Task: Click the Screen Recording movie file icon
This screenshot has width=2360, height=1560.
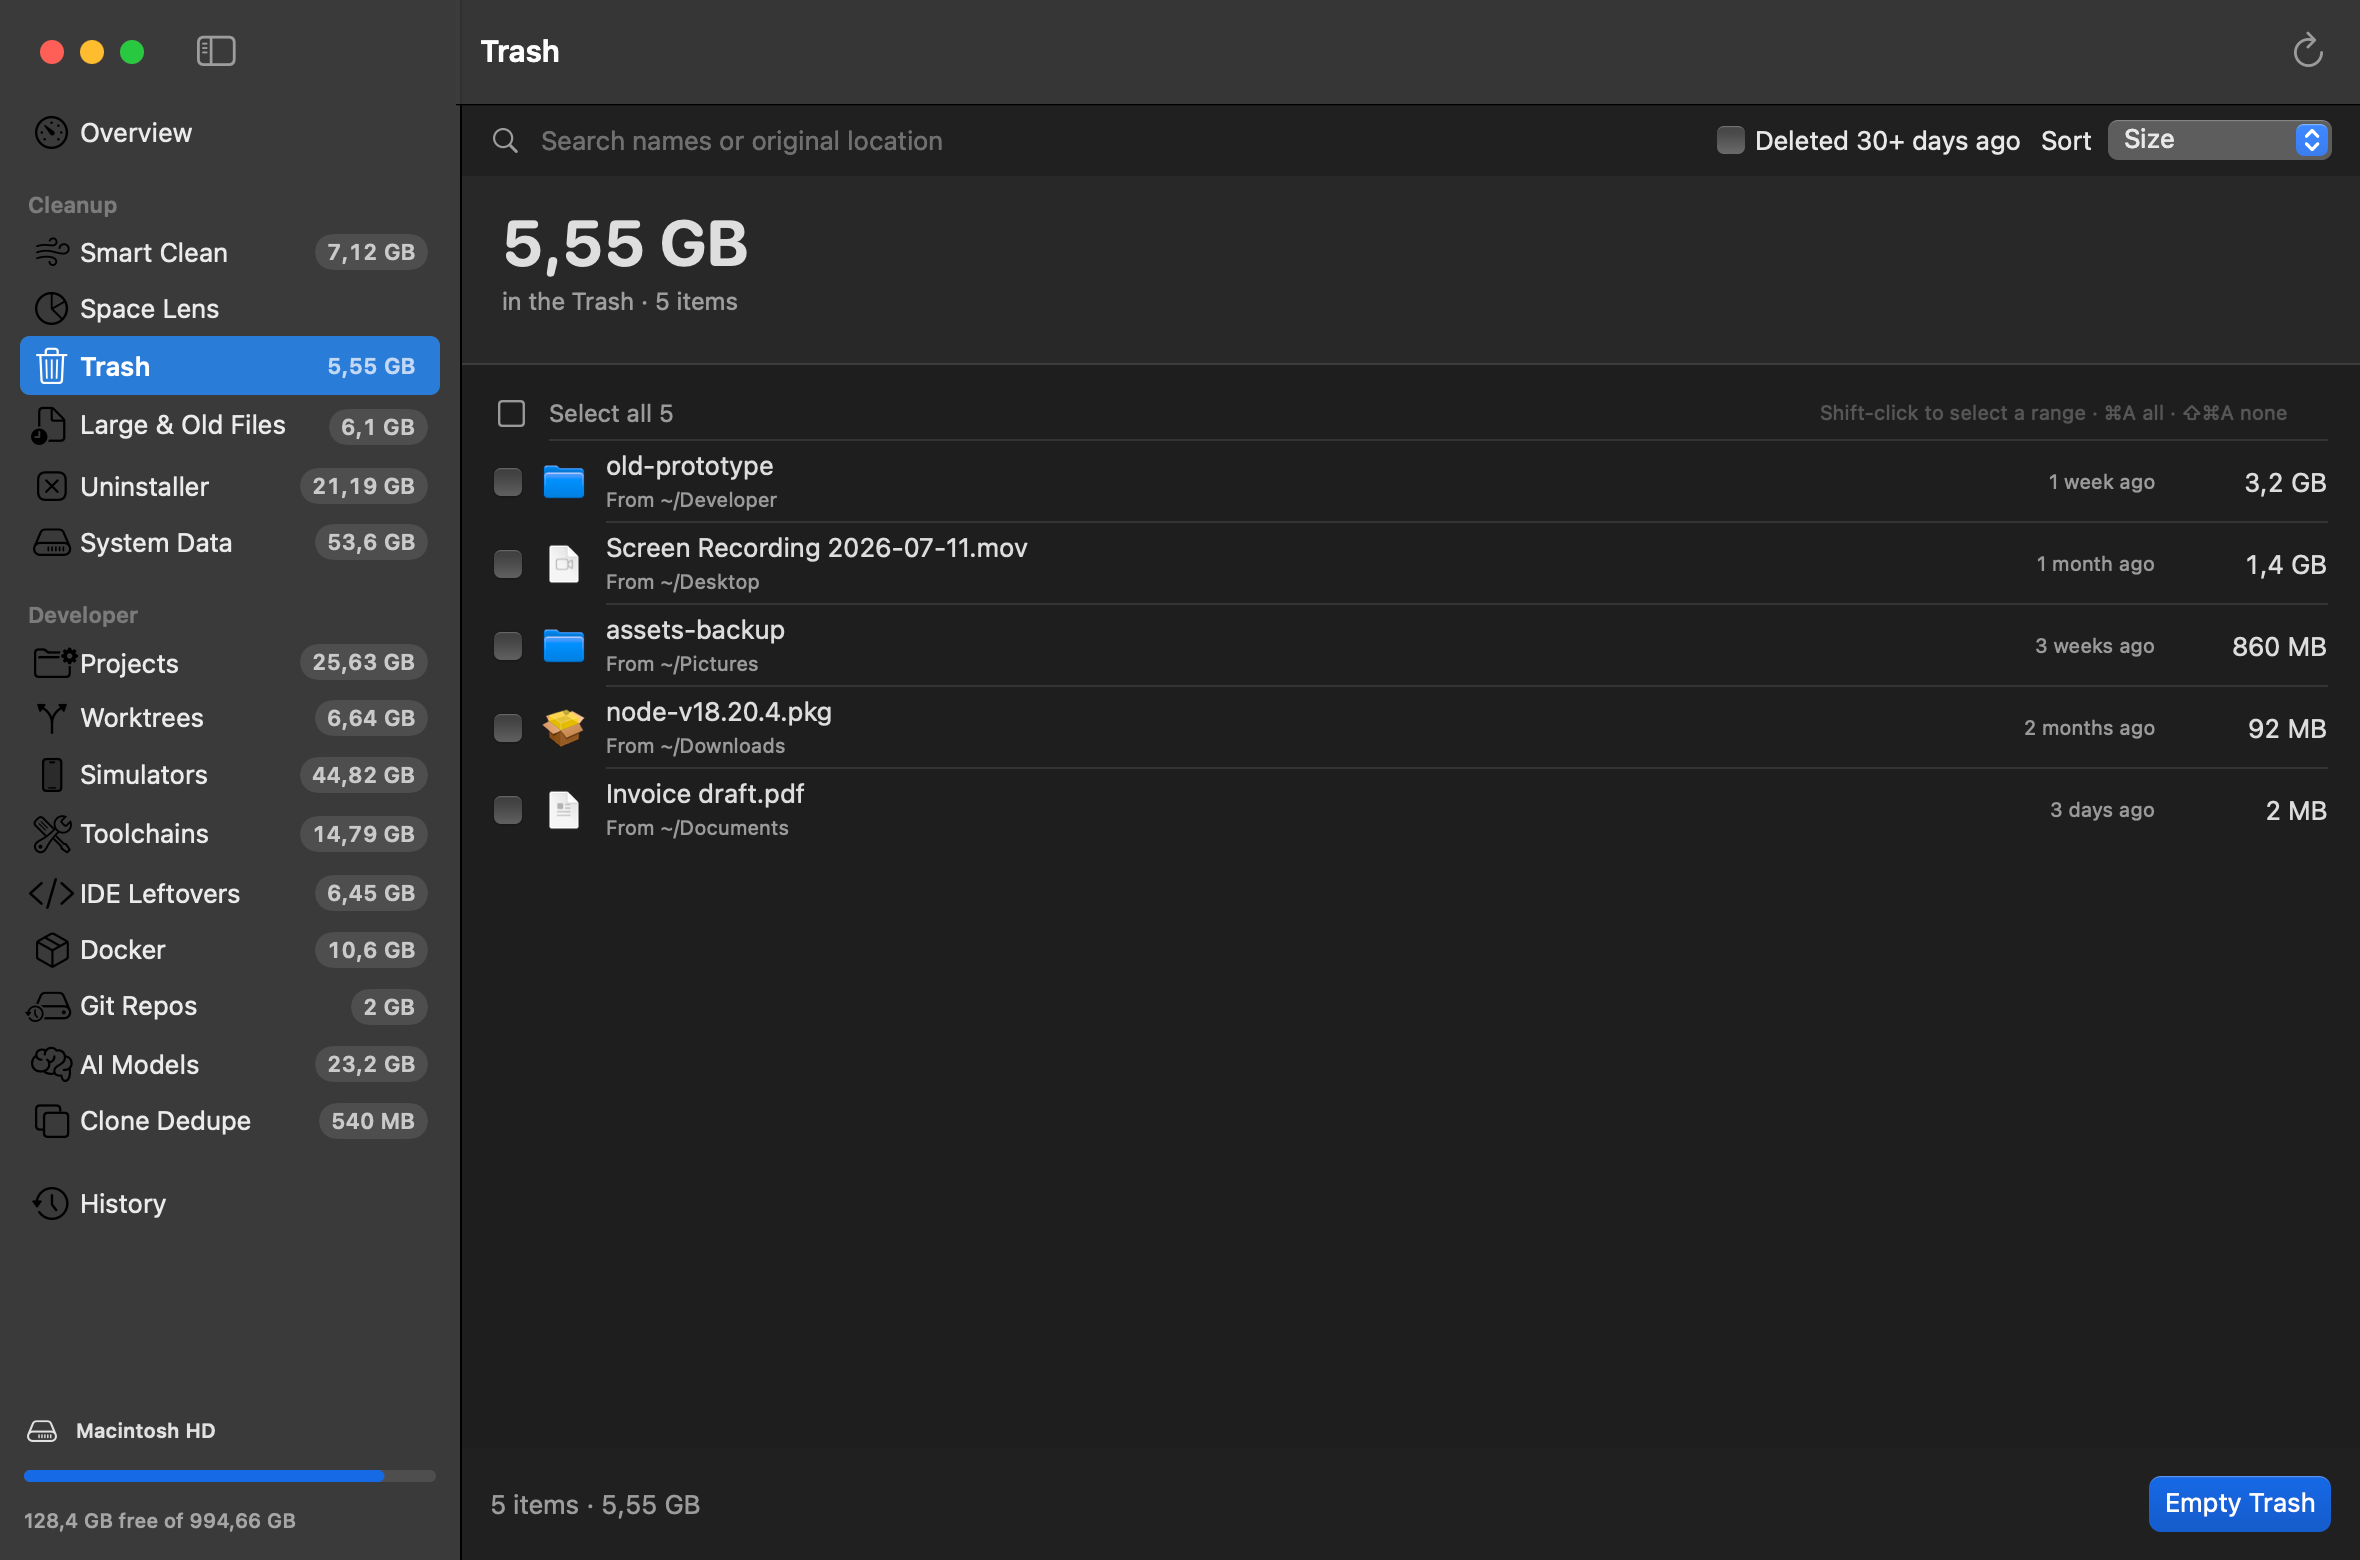Action: tap(564, 564)
